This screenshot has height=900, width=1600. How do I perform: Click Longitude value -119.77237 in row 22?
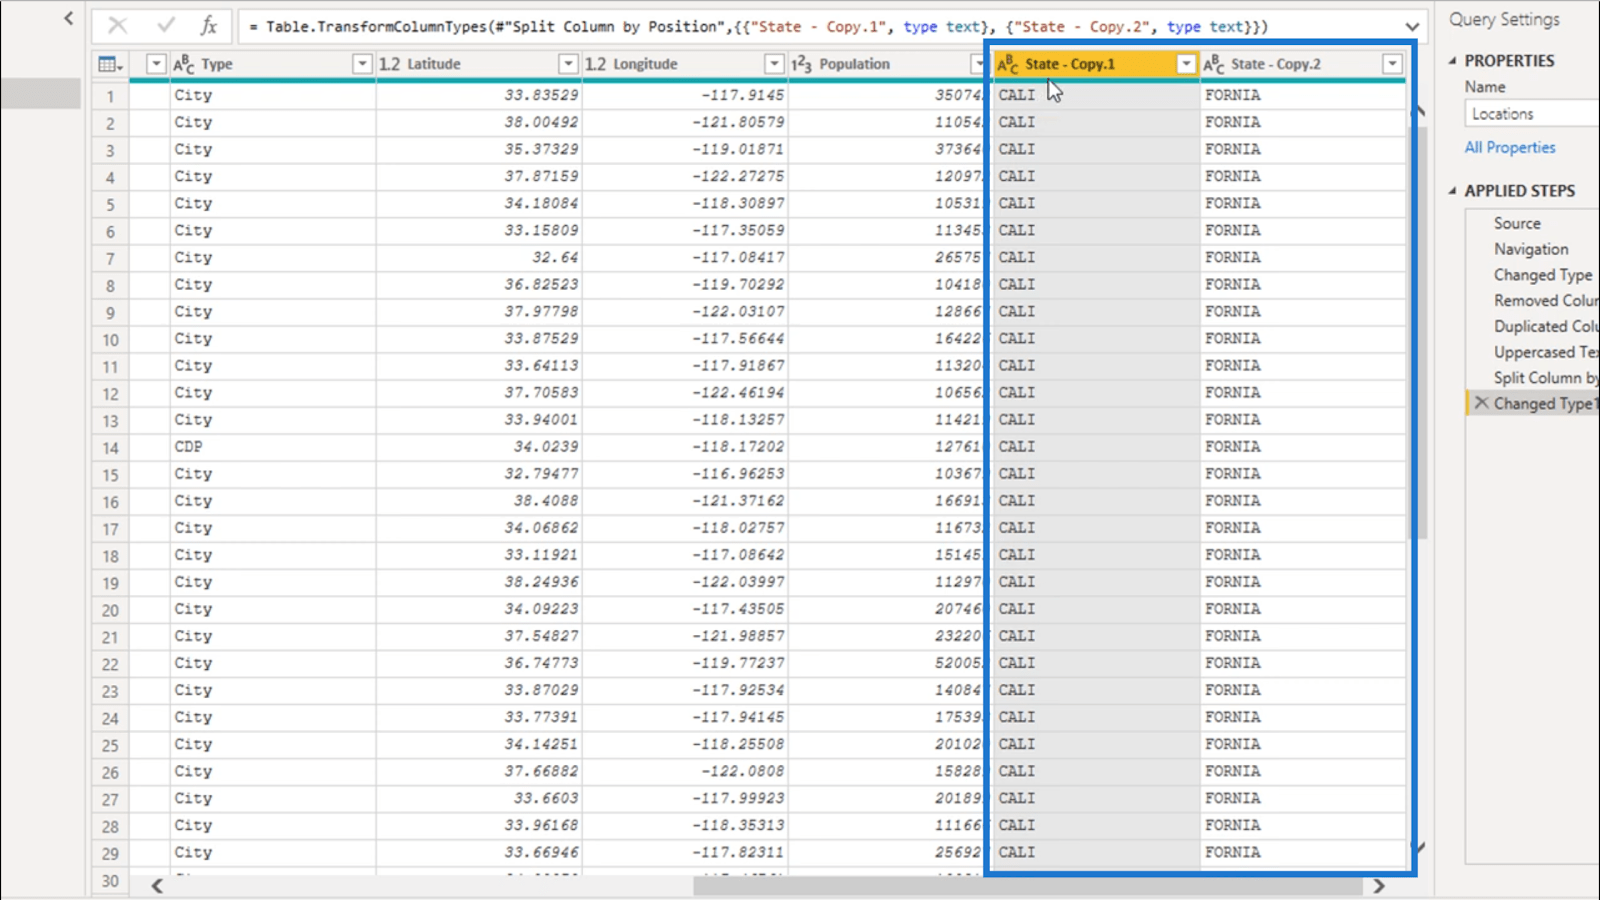point(738,662)
